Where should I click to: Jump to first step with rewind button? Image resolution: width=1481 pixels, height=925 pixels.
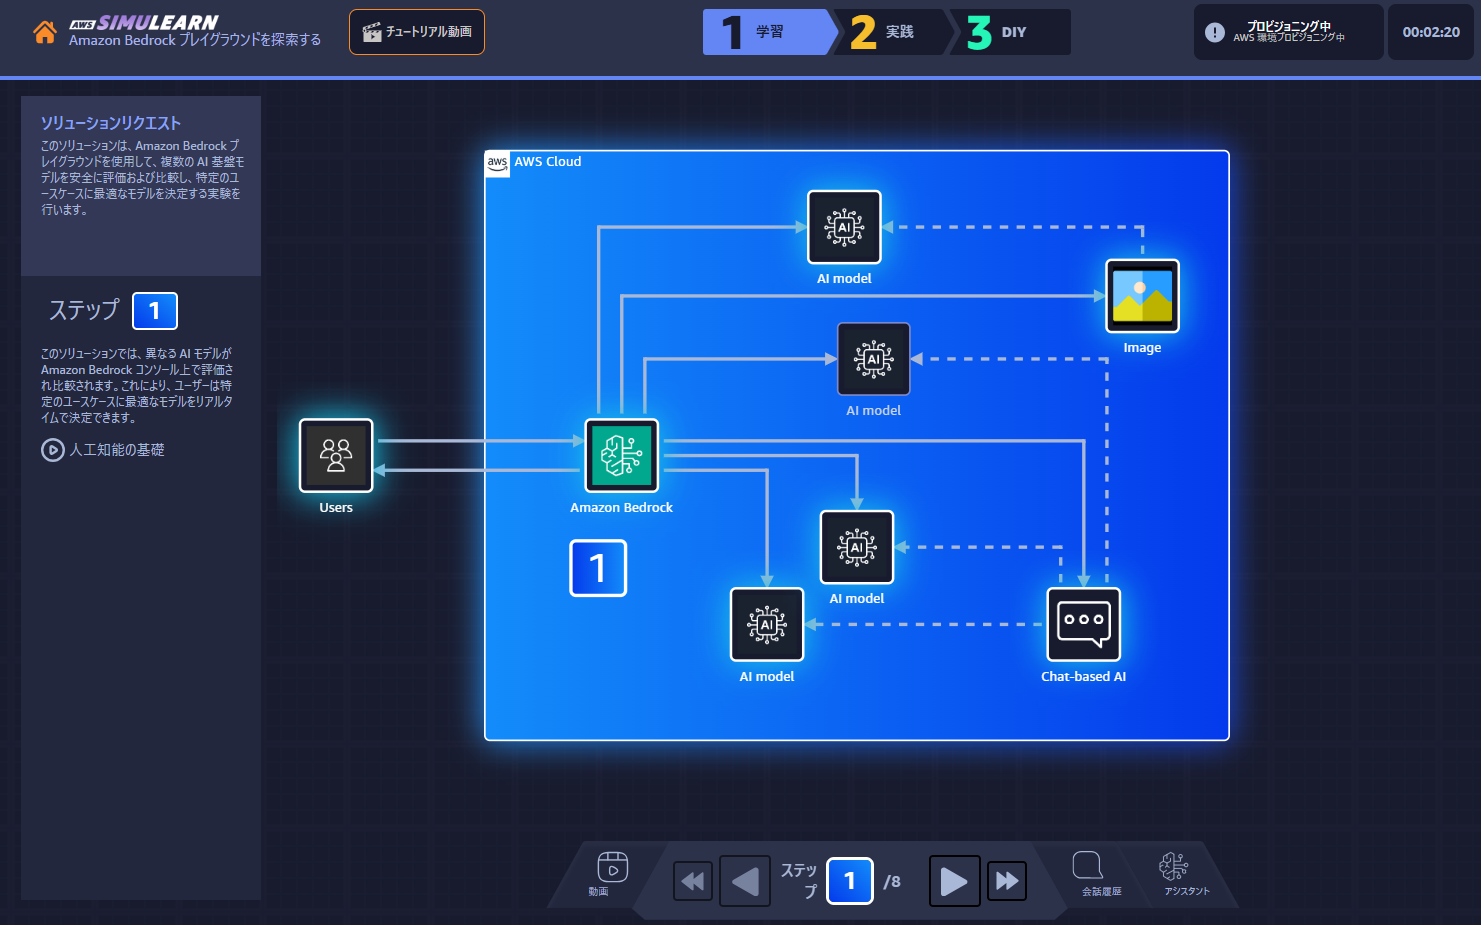pos(693,881)
